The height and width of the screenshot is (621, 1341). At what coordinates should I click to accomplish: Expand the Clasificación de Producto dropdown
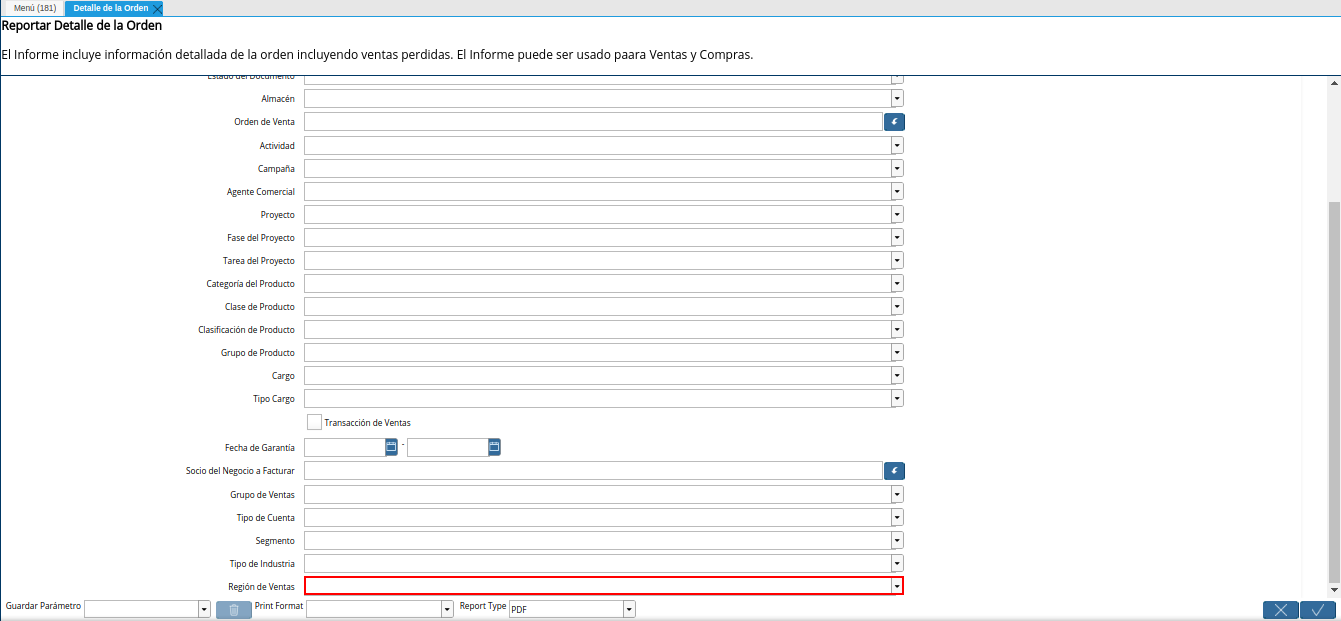pos(897,330)
